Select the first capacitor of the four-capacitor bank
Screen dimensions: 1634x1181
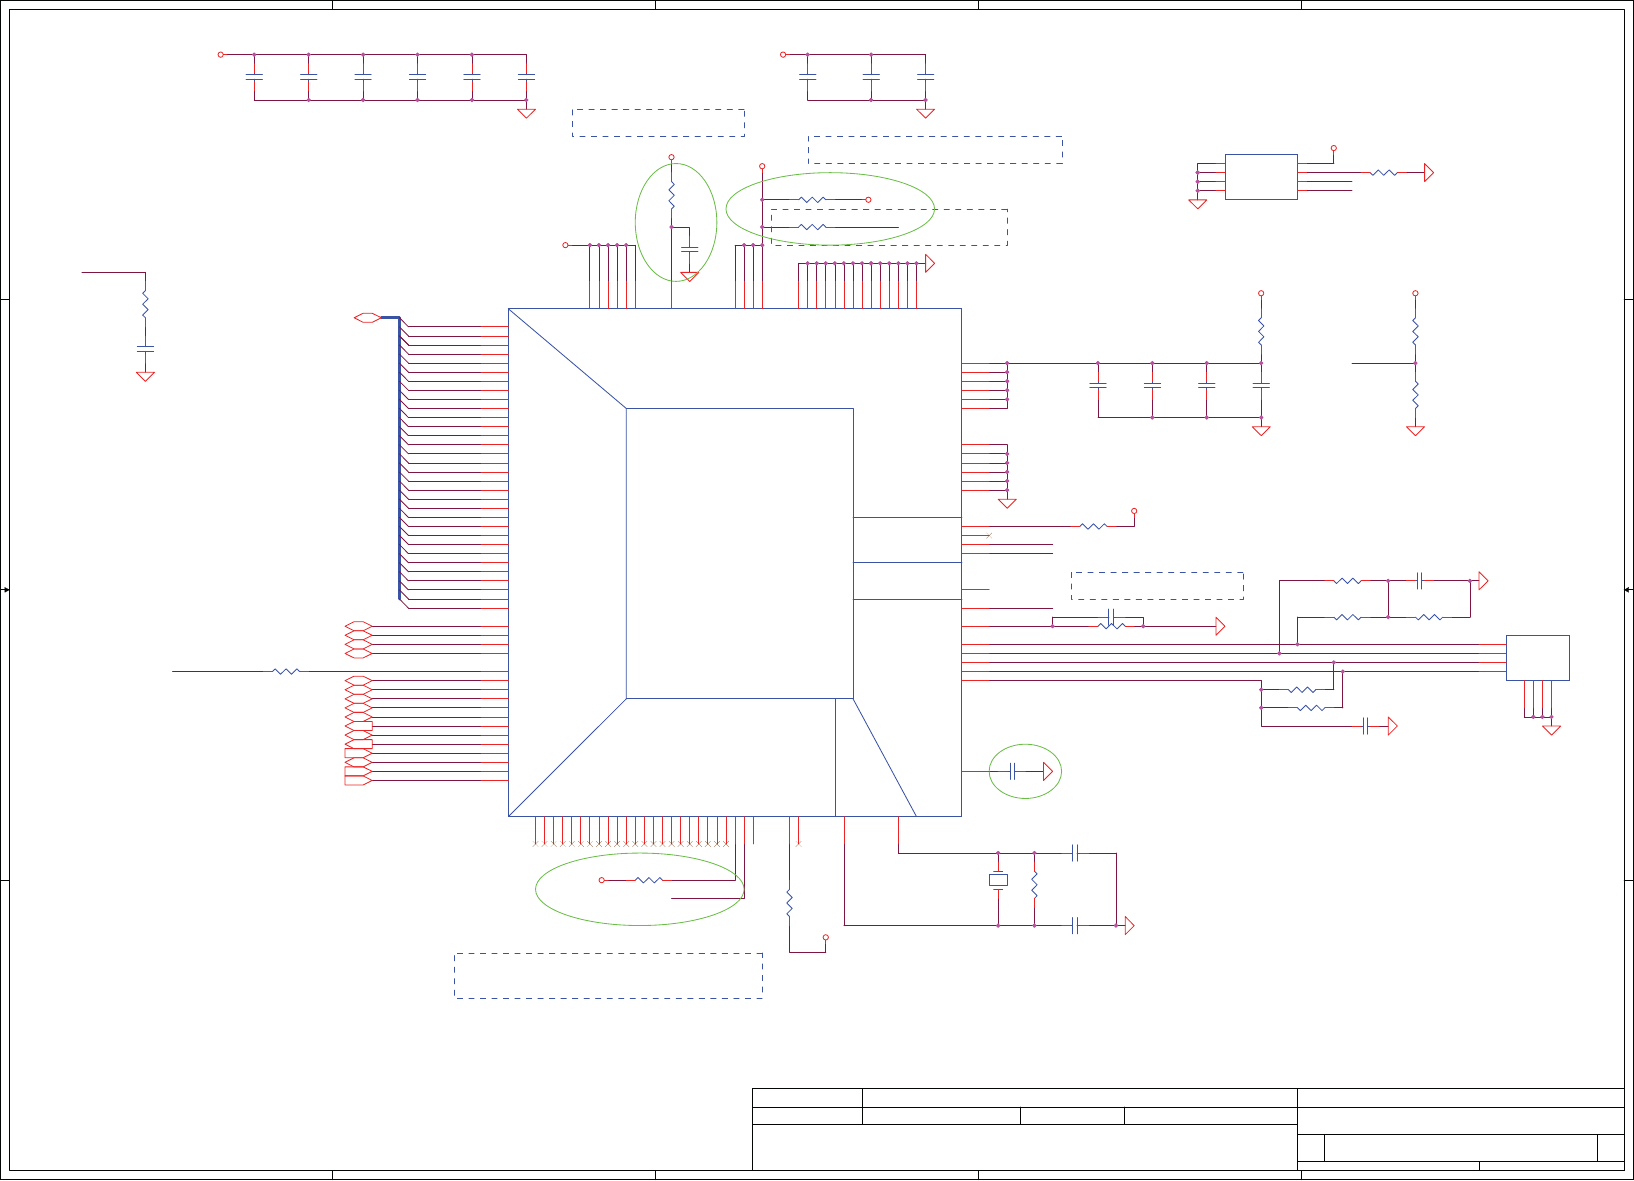1098,385
